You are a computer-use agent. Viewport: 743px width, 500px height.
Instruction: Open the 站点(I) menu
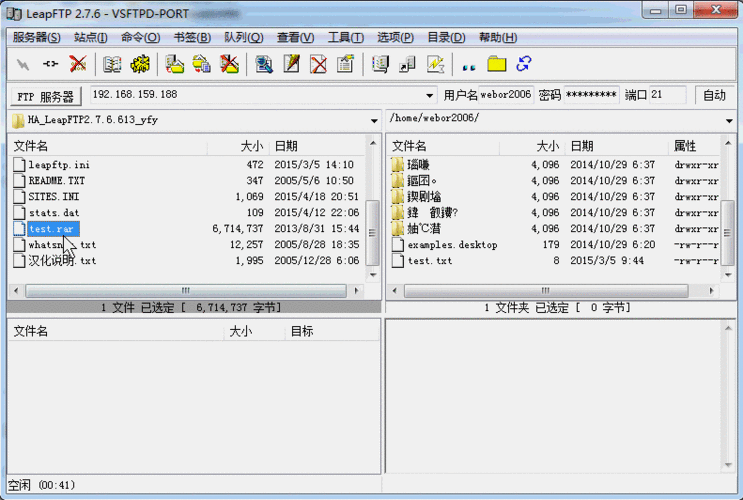click(x=91, y=37)
